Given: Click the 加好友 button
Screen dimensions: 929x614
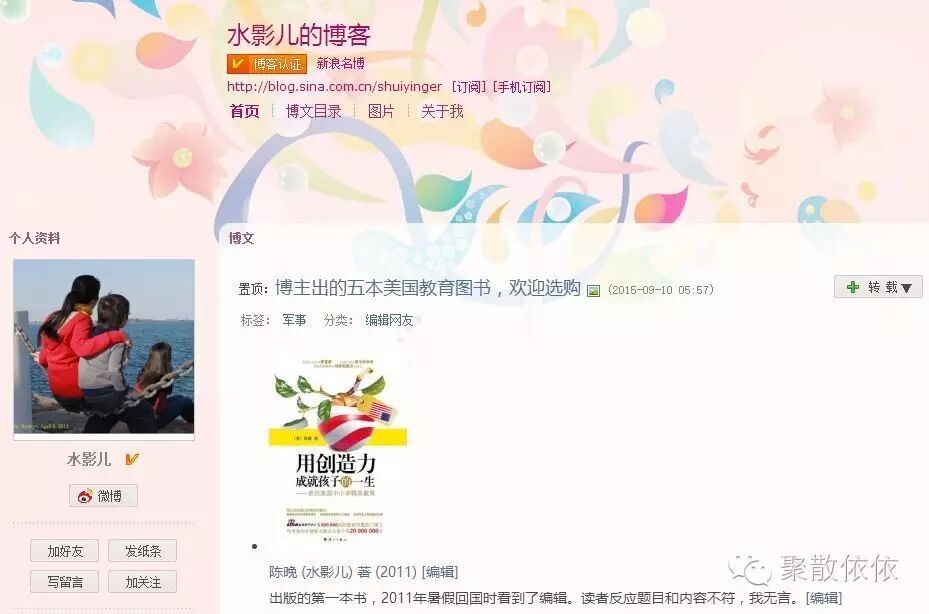Looking at the screenshot, I should pos(65,551).
